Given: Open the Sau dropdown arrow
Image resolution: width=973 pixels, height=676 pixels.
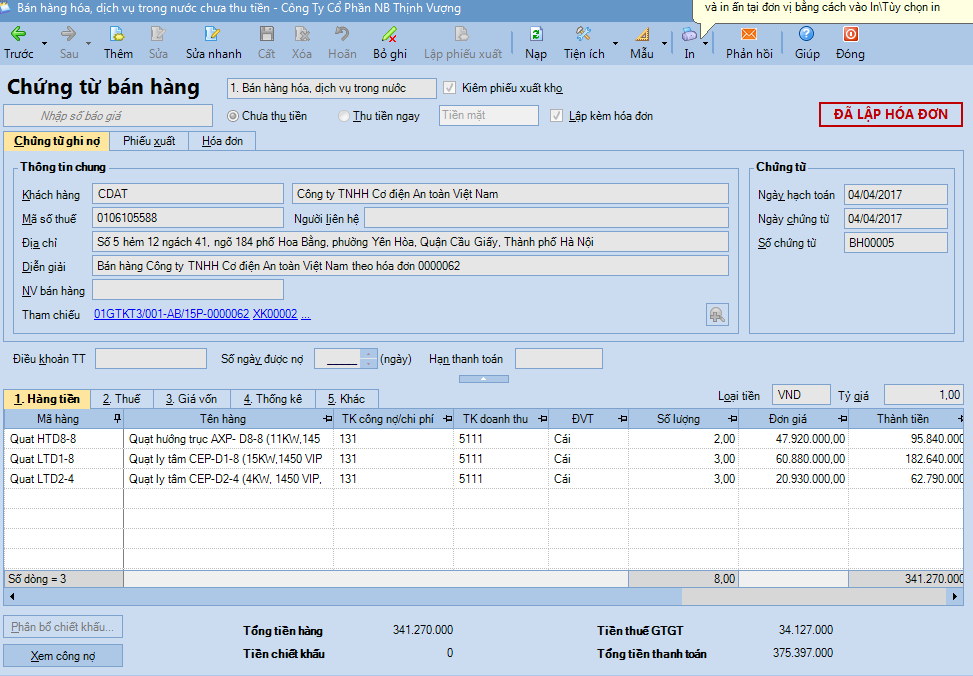Looking at the screenshot, I should pyautogui.click(x=88, y=43).
